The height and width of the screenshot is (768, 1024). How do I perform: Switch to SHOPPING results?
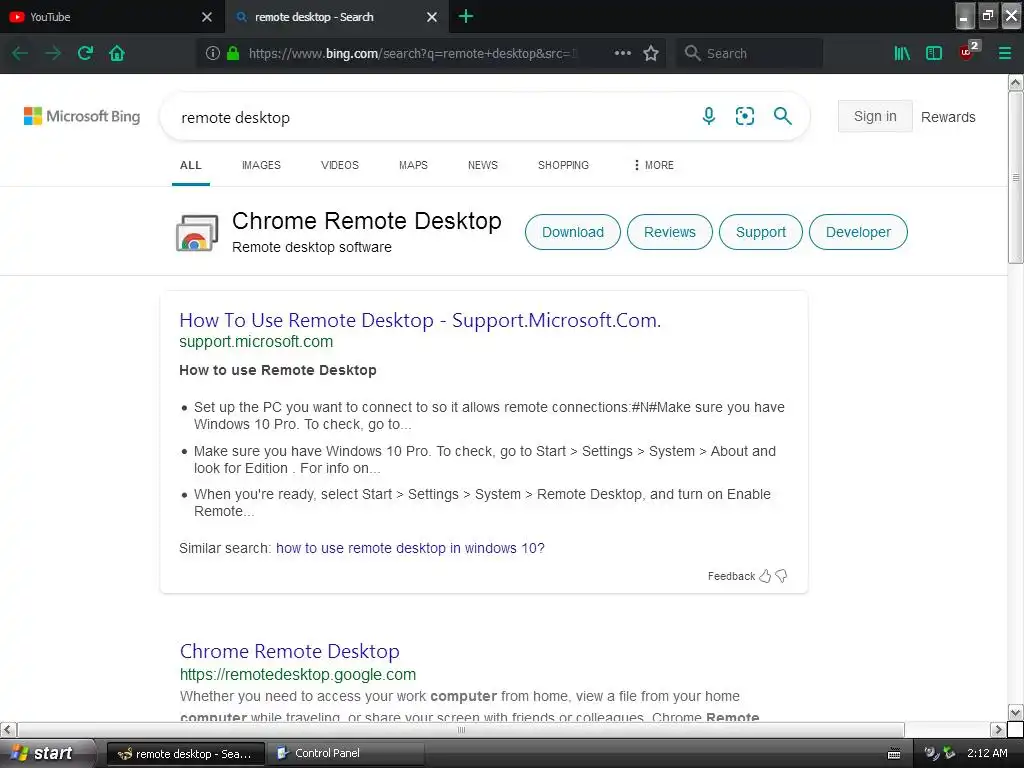pos(563,165)
